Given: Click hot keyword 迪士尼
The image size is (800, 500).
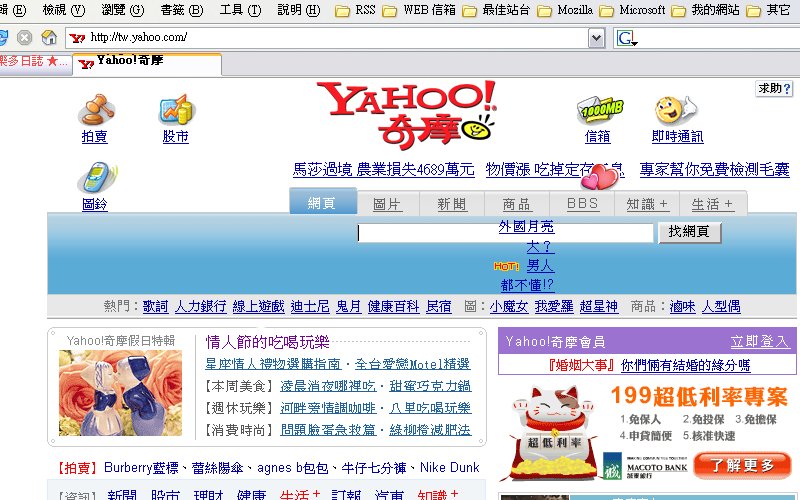Looking at the screenshot, I should tap(310, 306).
